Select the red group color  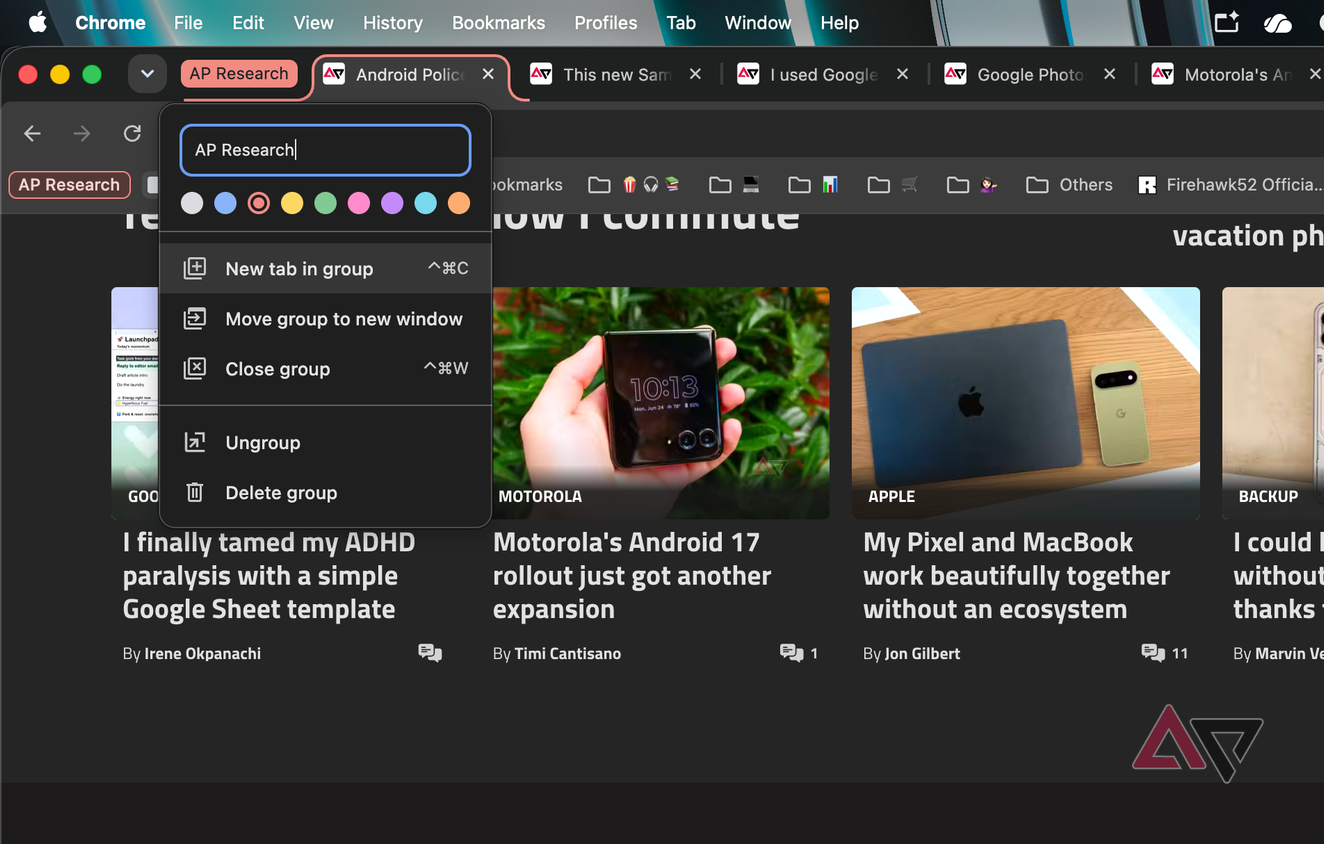tap(258, 203)
